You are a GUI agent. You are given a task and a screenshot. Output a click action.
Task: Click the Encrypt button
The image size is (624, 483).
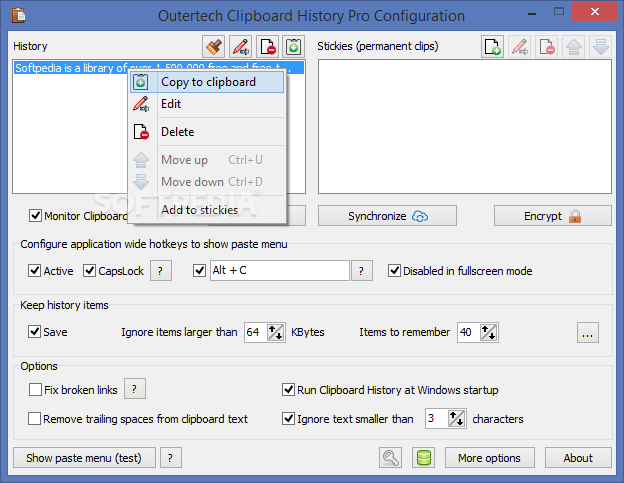[553, 216]
